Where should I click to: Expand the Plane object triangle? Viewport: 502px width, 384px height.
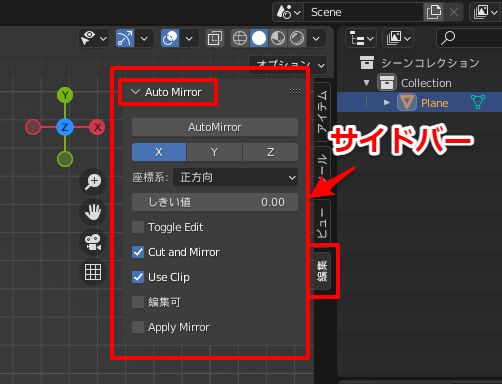tap(387, 103)
